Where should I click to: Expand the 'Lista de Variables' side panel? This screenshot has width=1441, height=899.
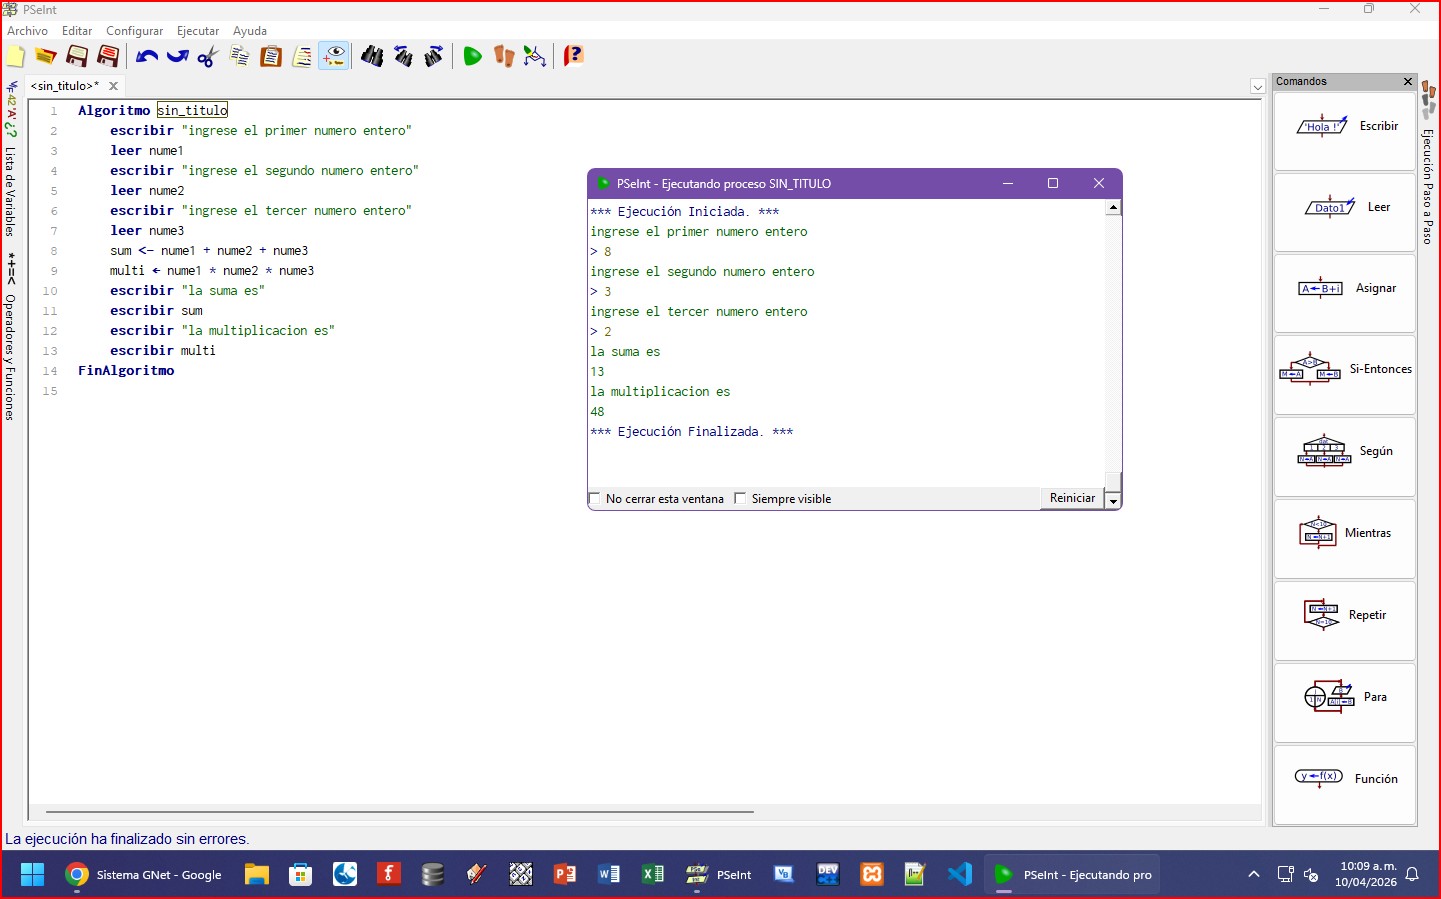tap(11, 190)
